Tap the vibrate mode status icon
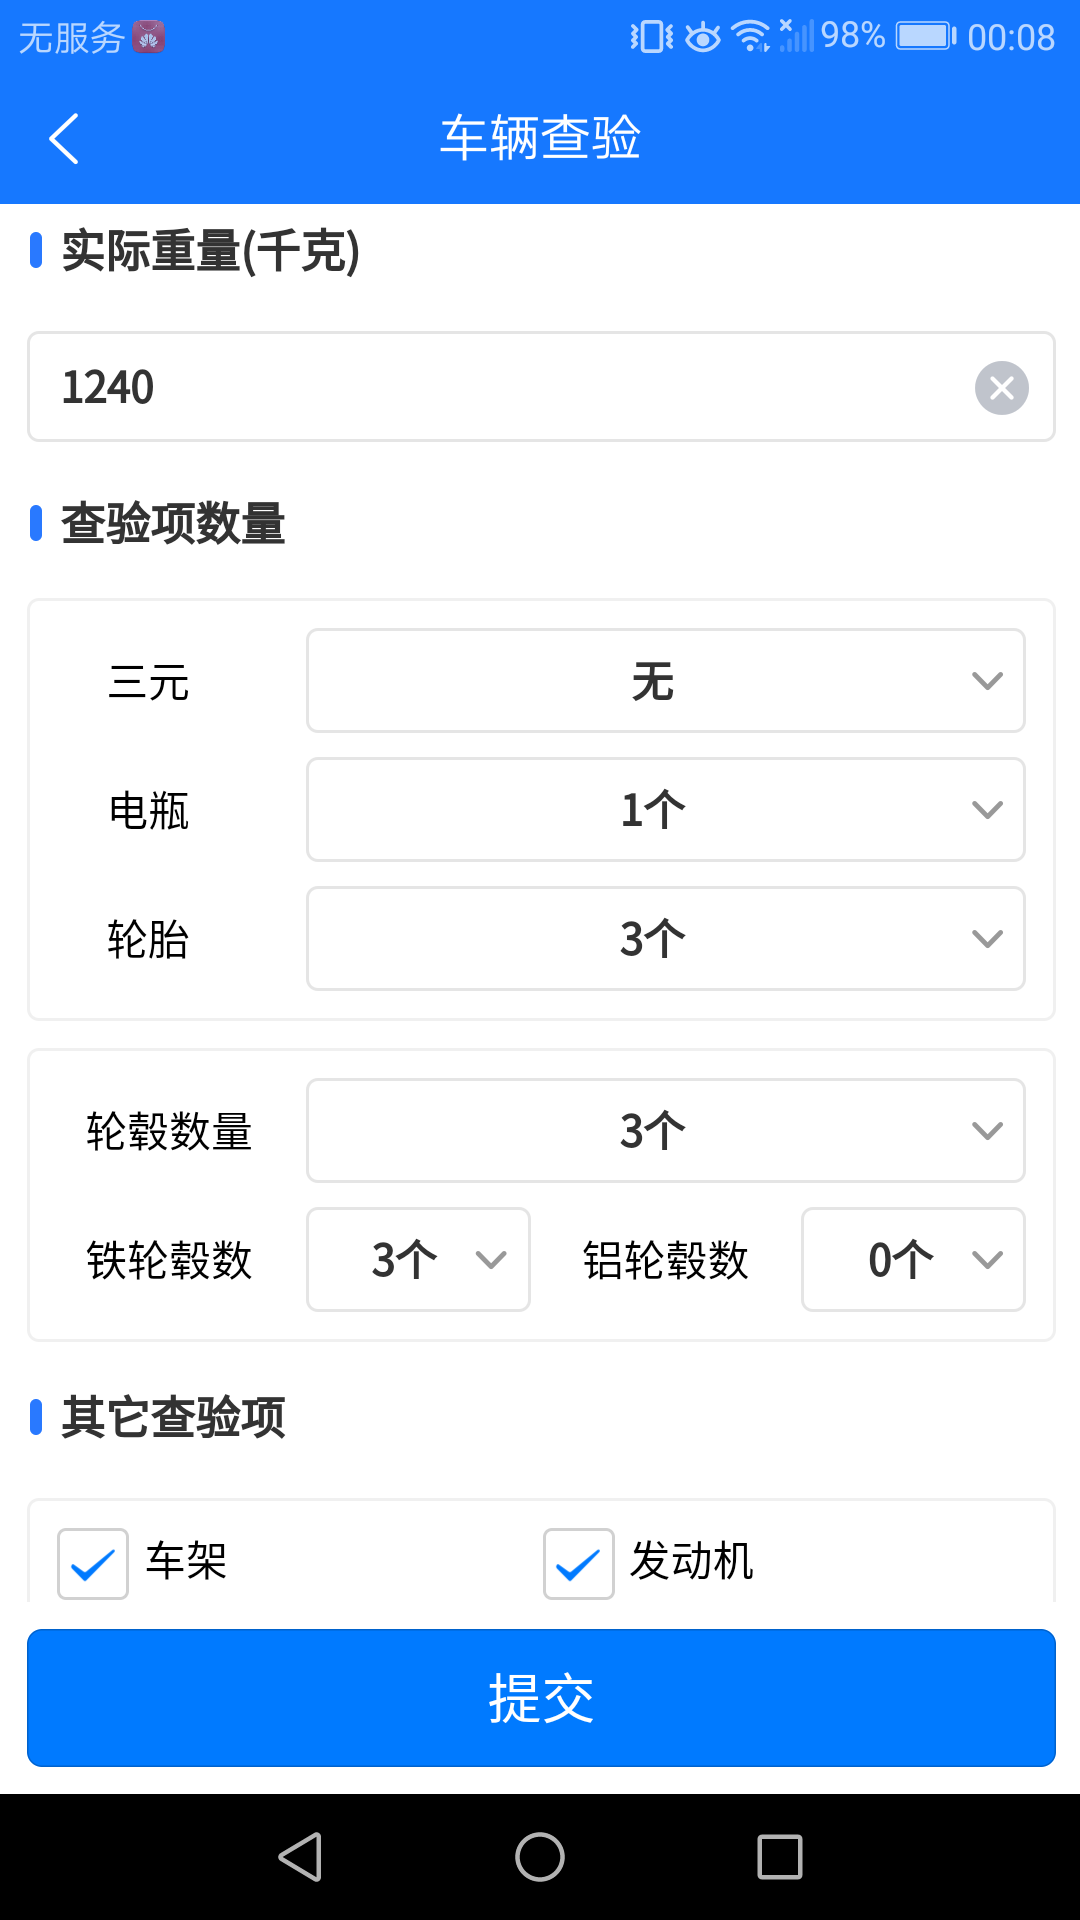Image resolution: width=1080 pixels, height=1920 pixels. point(651,37)
